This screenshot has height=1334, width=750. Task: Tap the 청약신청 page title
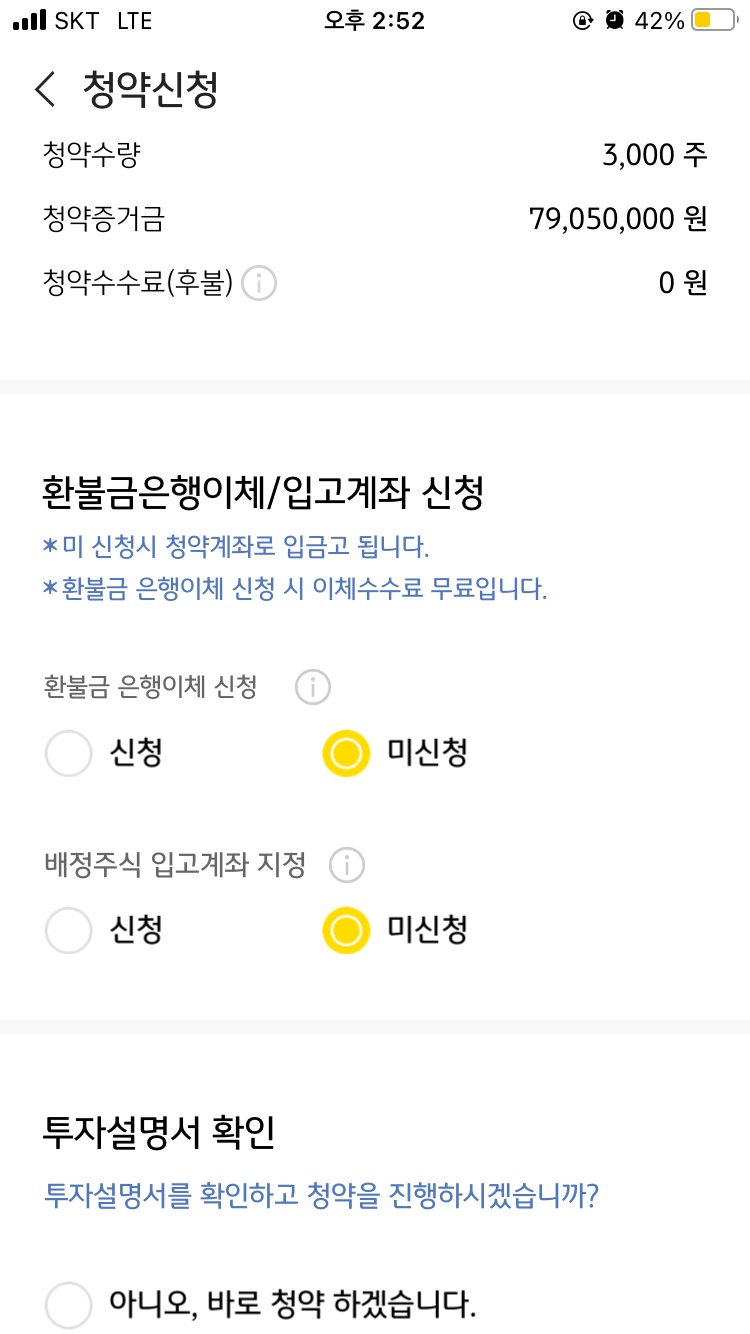point(151,89)
